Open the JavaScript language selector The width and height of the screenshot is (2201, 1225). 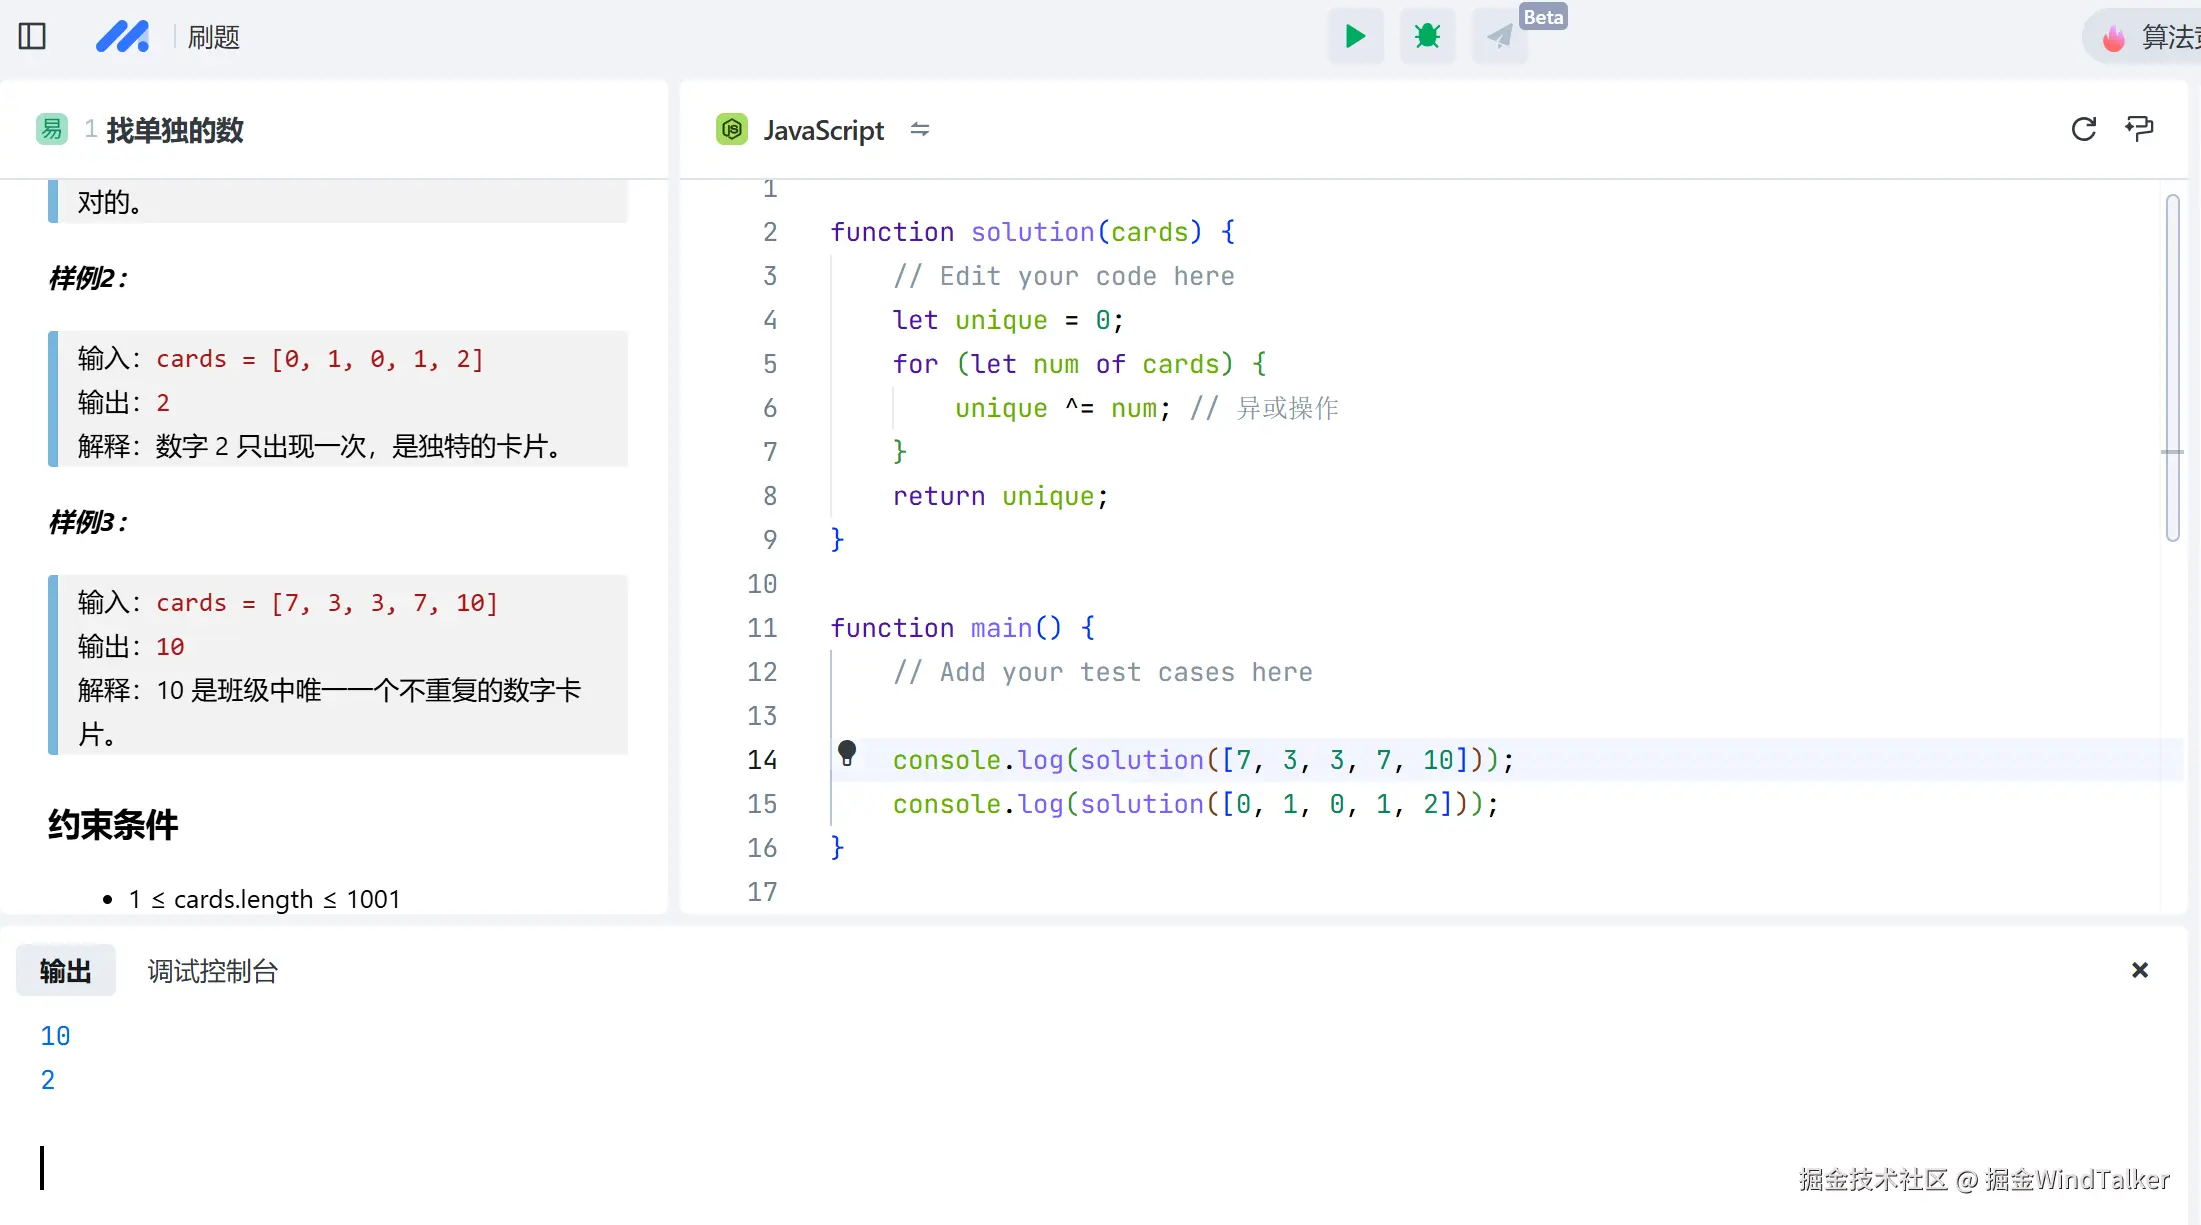pyautogui.click(x=824, y=130)
